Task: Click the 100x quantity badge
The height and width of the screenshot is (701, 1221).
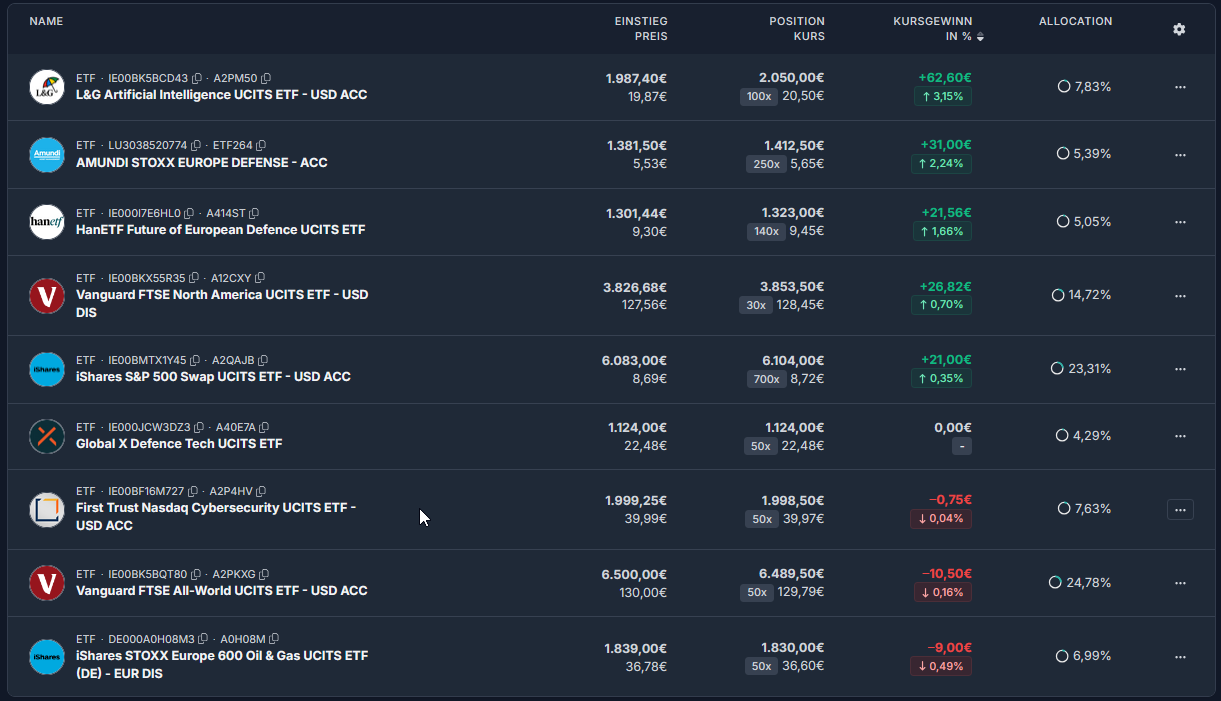Action: [x=758, y=96]
